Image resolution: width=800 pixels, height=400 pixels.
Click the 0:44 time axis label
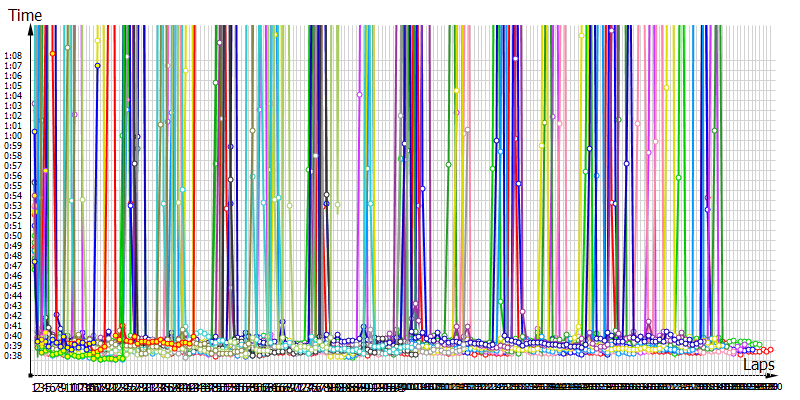tap(13, 296)
